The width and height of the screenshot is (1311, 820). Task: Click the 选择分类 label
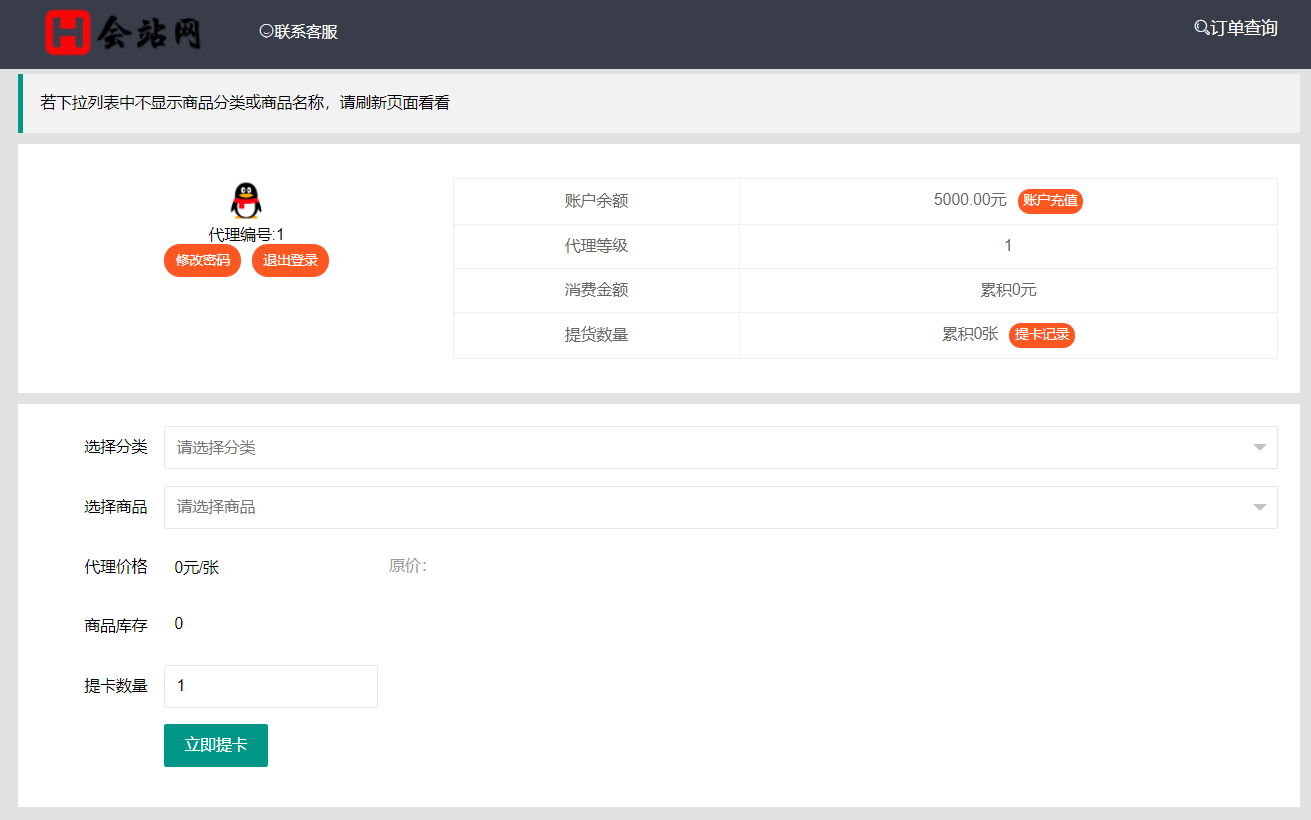click(x=116, y=447)
